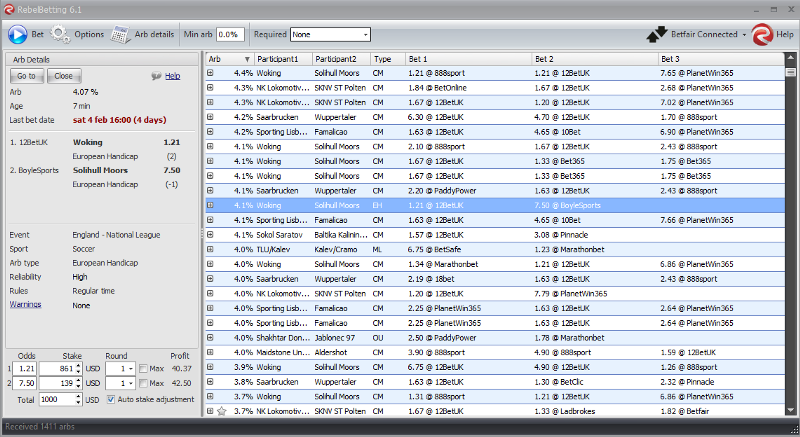
Task: Select the 1.82 @ Betfair cell
Action: tap(685, 411)
